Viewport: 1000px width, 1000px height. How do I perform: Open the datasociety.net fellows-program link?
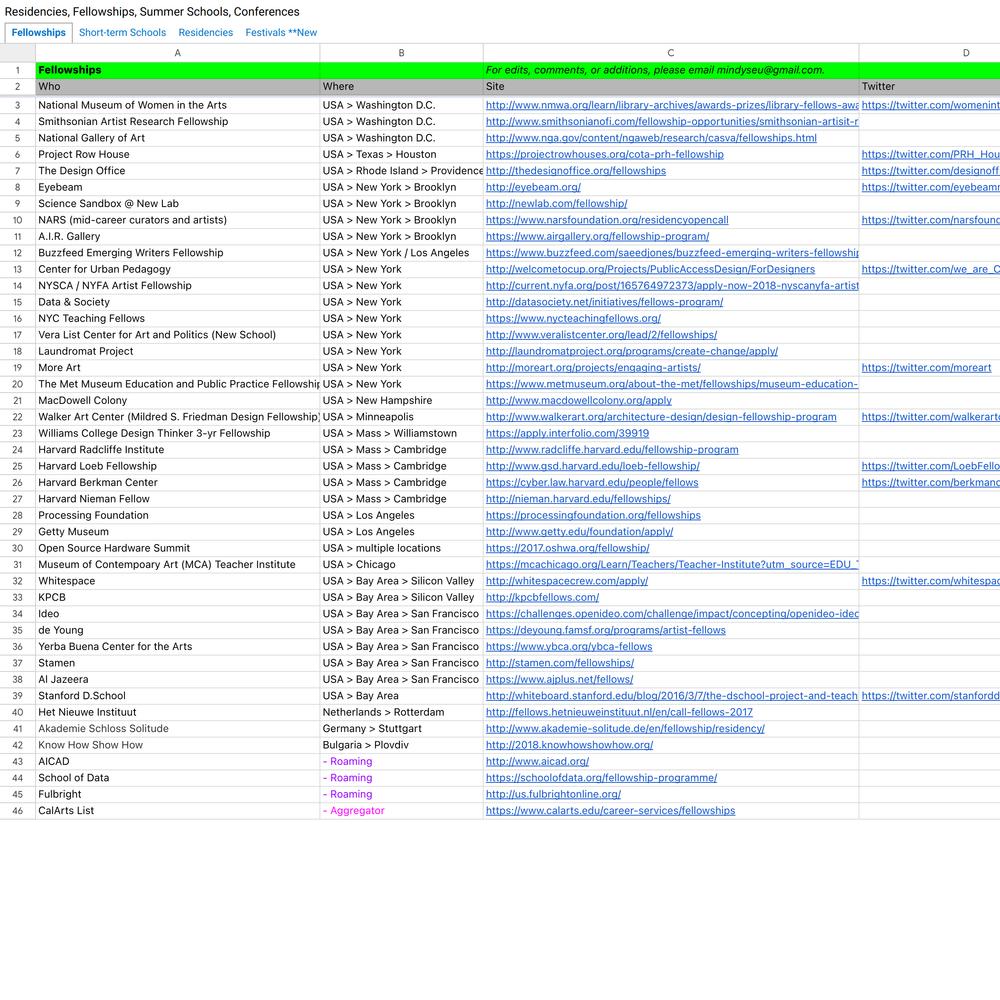[x=605, y=302]
